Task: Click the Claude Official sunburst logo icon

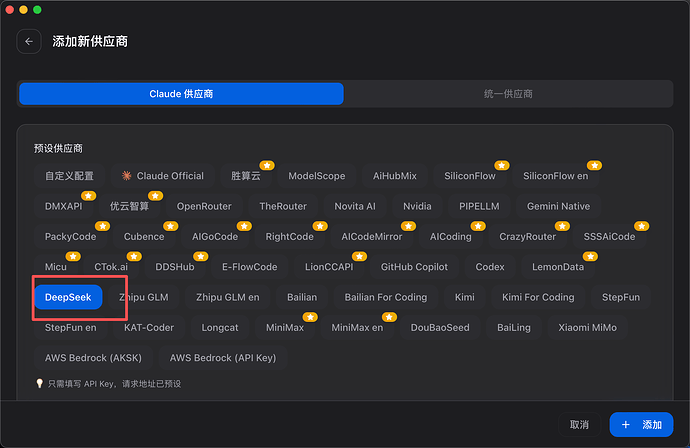Action: coord(127,176)
